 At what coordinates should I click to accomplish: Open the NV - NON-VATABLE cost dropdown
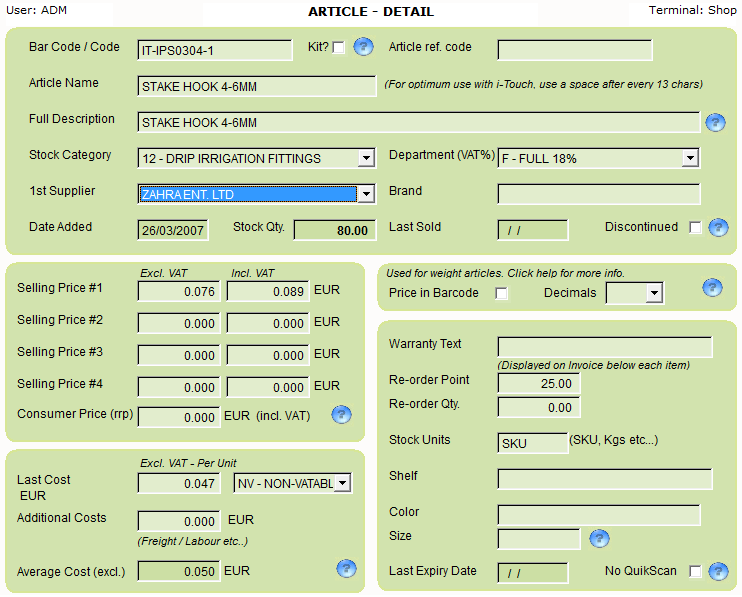click(x=343, y=484)
